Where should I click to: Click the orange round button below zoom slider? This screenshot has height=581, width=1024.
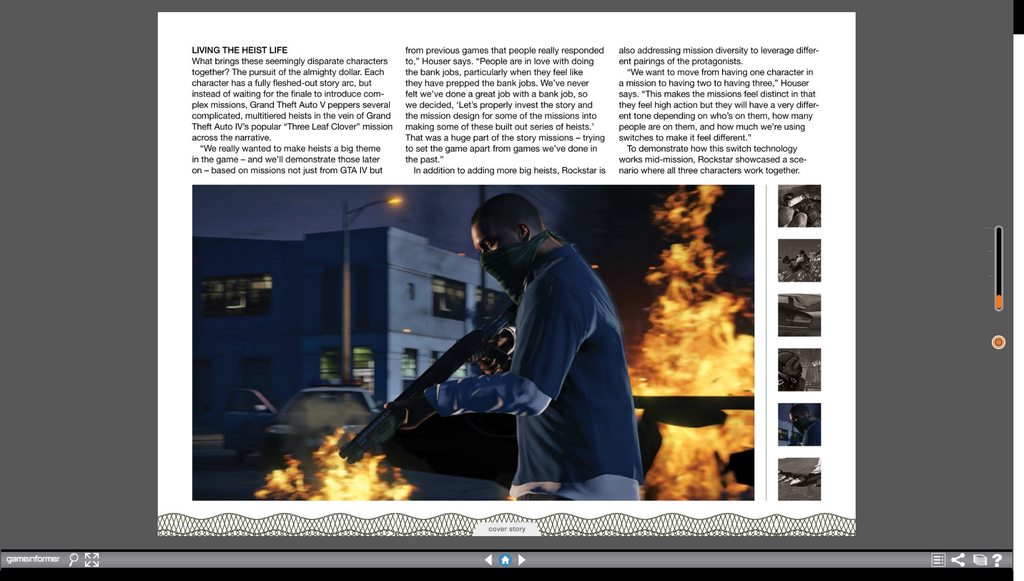point(998,342)
